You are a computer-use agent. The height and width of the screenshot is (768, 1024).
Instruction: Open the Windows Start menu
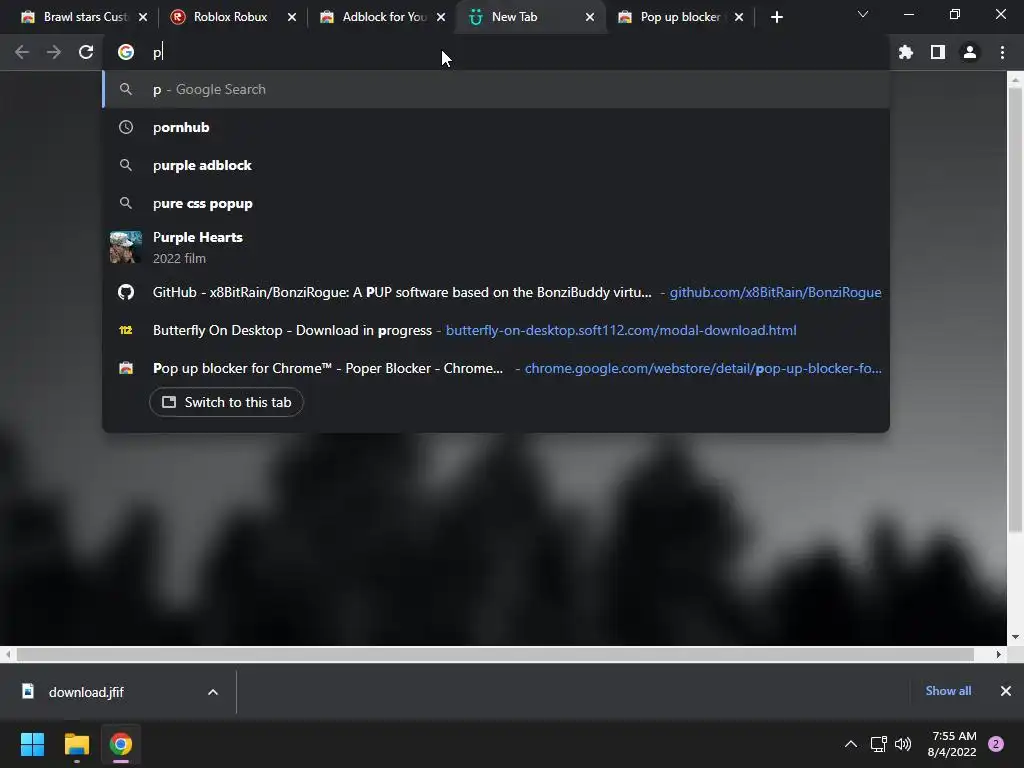click(x=32, y=744)
